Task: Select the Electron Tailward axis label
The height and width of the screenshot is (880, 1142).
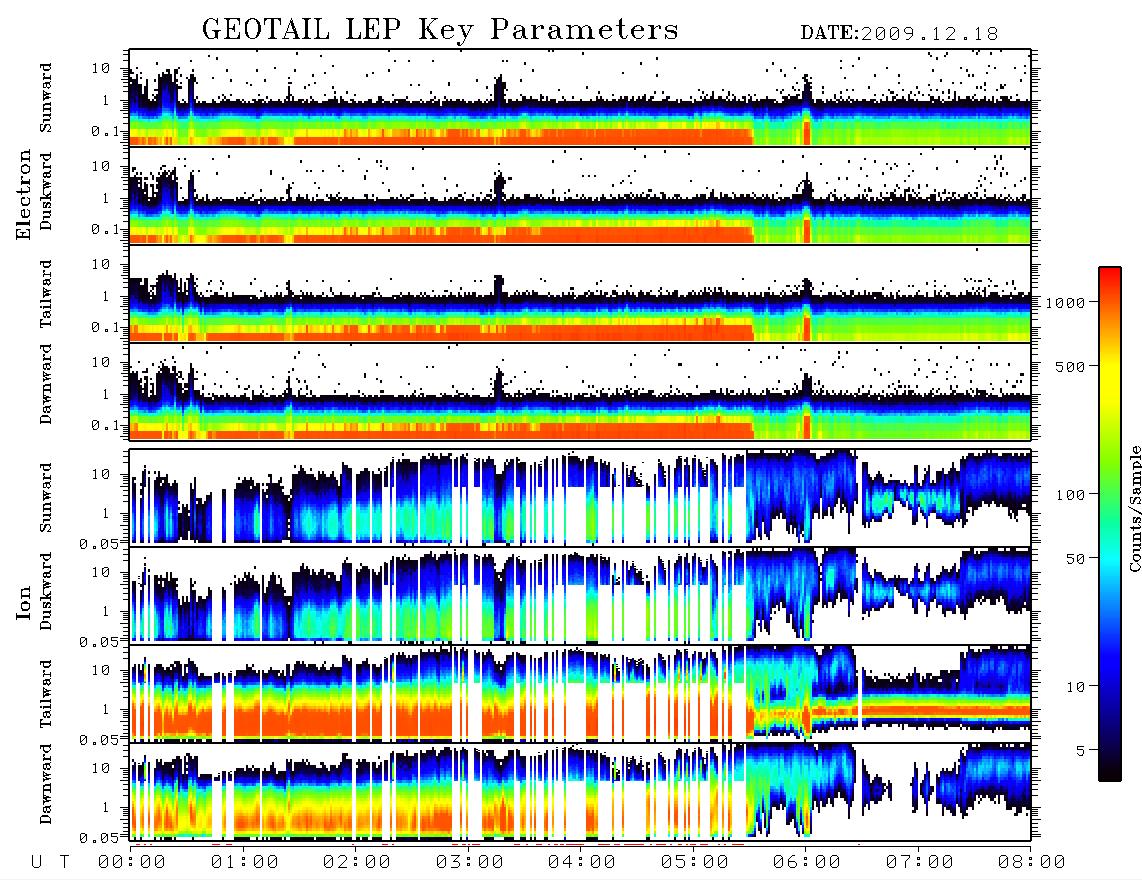Action: coord(46,294)
